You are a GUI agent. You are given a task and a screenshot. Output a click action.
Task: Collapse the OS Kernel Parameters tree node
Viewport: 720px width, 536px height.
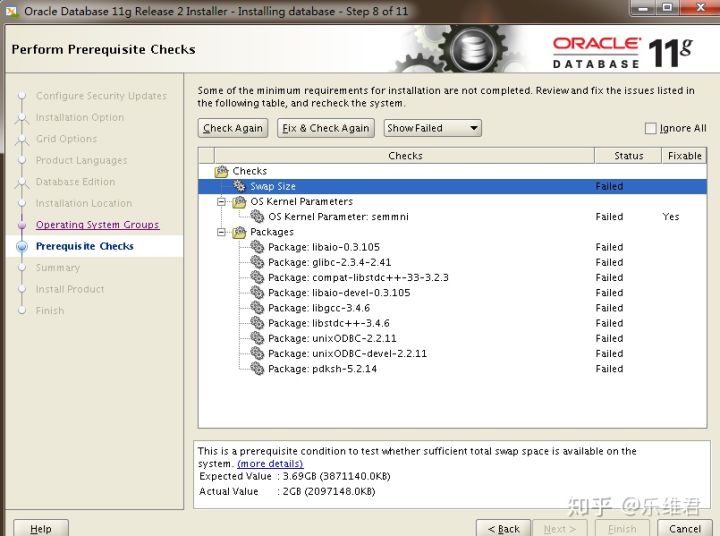click(223, 202)
